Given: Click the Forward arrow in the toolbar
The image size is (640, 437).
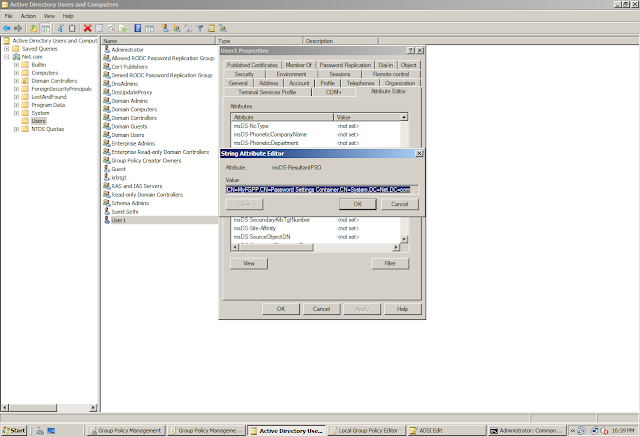Looking at the screenshot, I should click(18, 28).
